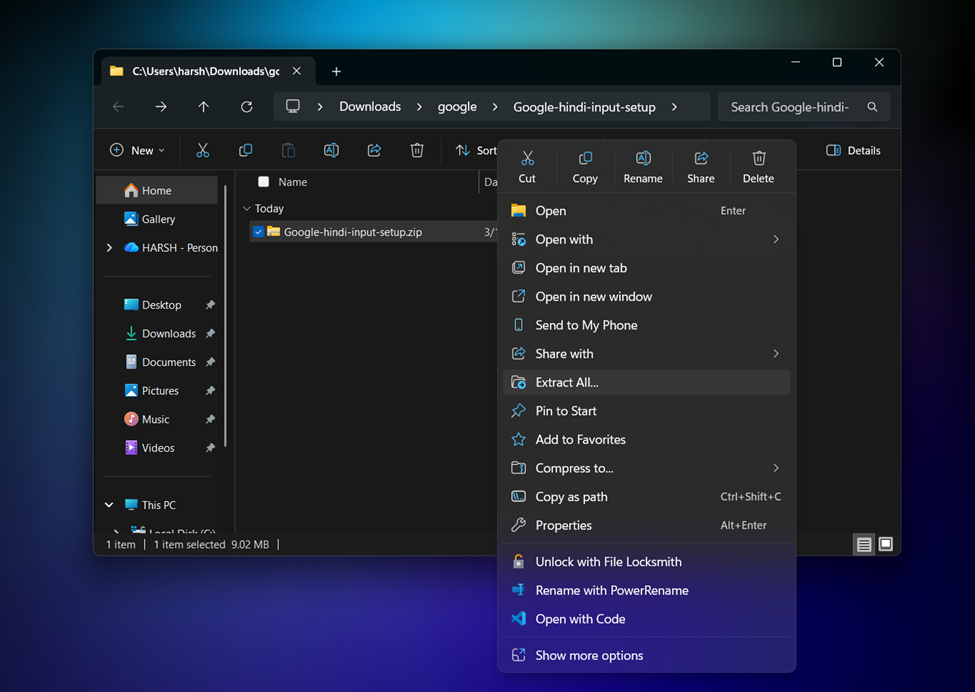Collapse the Today group
The image size is (975, 692).
tap(247, 209)
